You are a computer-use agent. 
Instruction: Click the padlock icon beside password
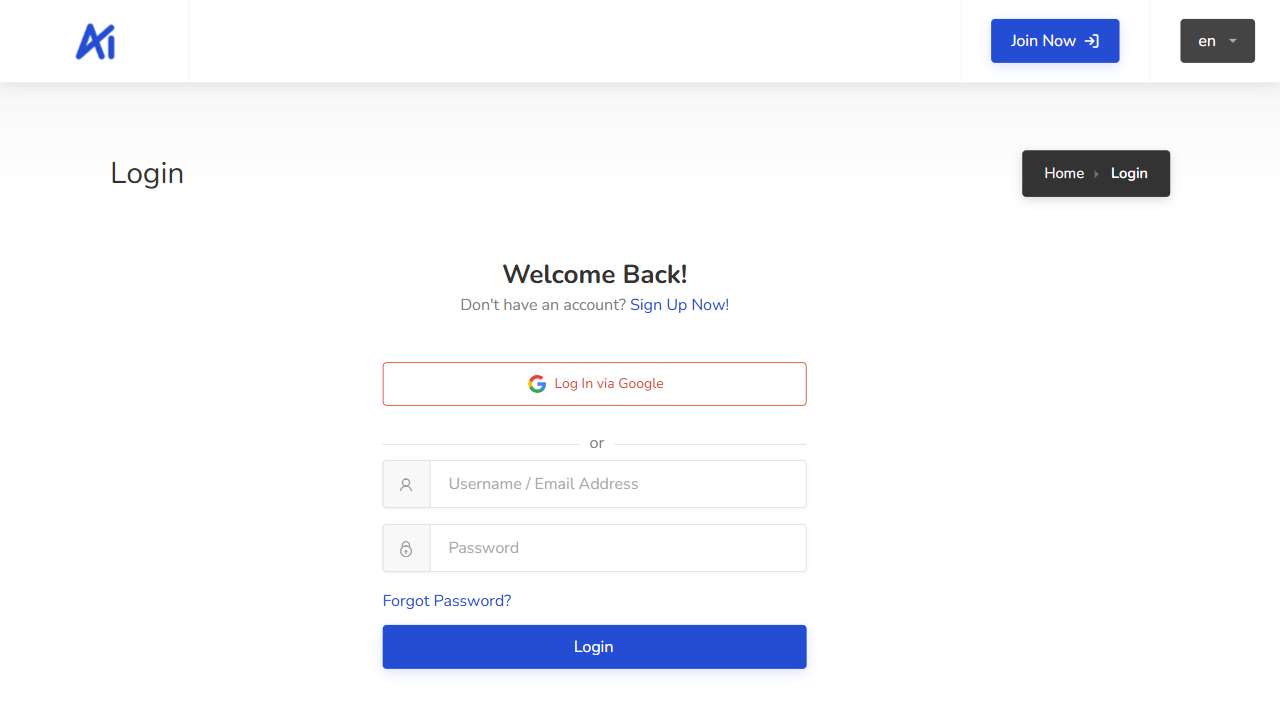(406, 549)
